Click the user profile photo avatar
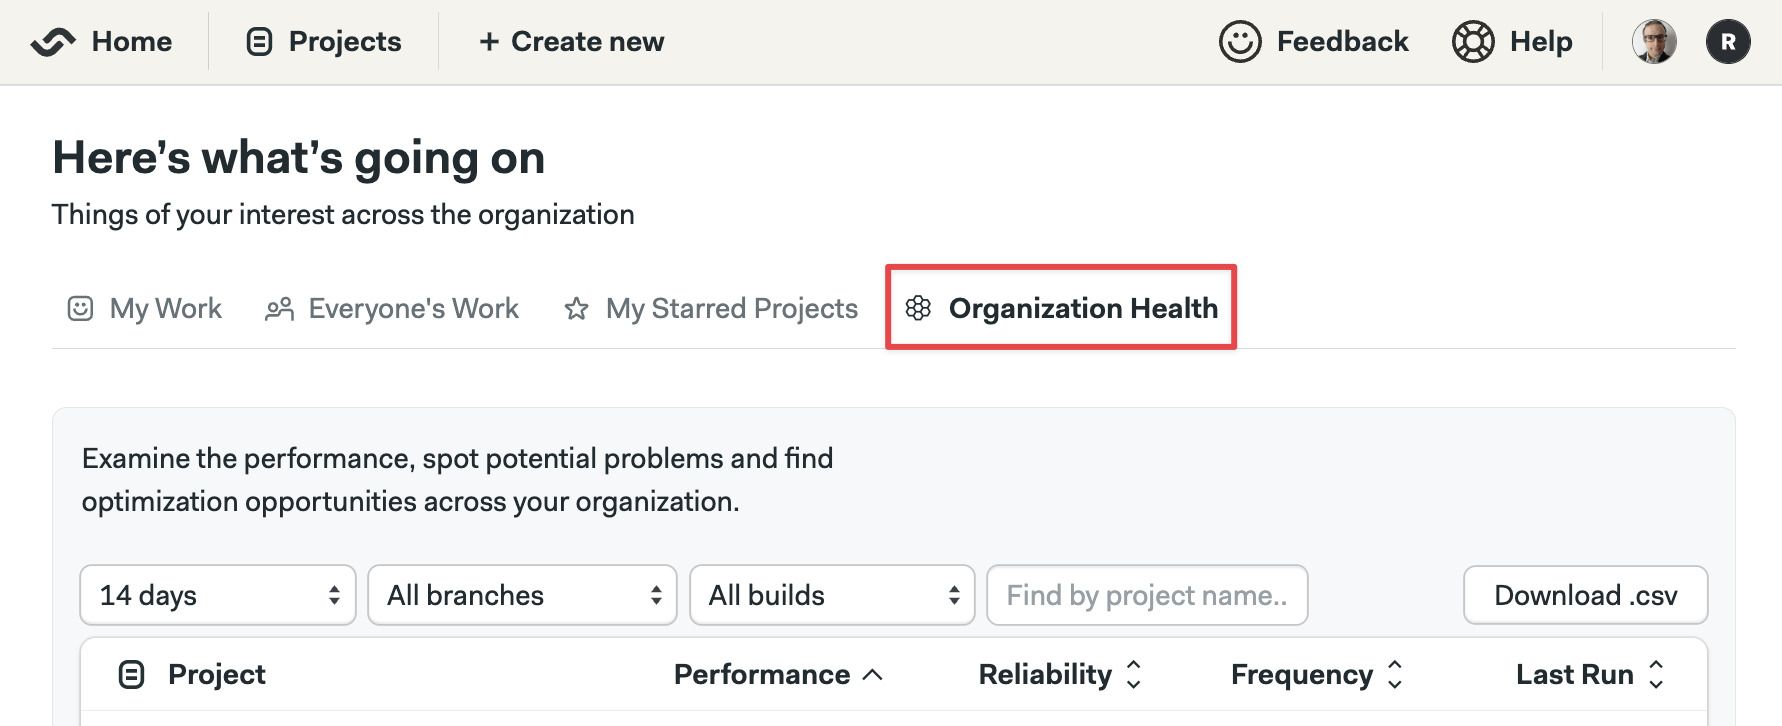 pyautogui.click(x=1654, y=42)
